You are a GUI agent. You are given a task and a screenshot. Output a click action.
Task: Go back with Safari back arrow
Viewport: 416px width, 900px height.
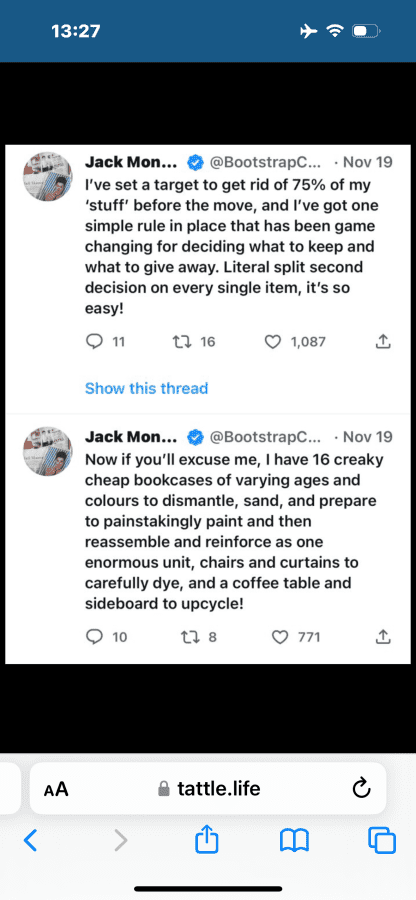(x=30, y=841)
